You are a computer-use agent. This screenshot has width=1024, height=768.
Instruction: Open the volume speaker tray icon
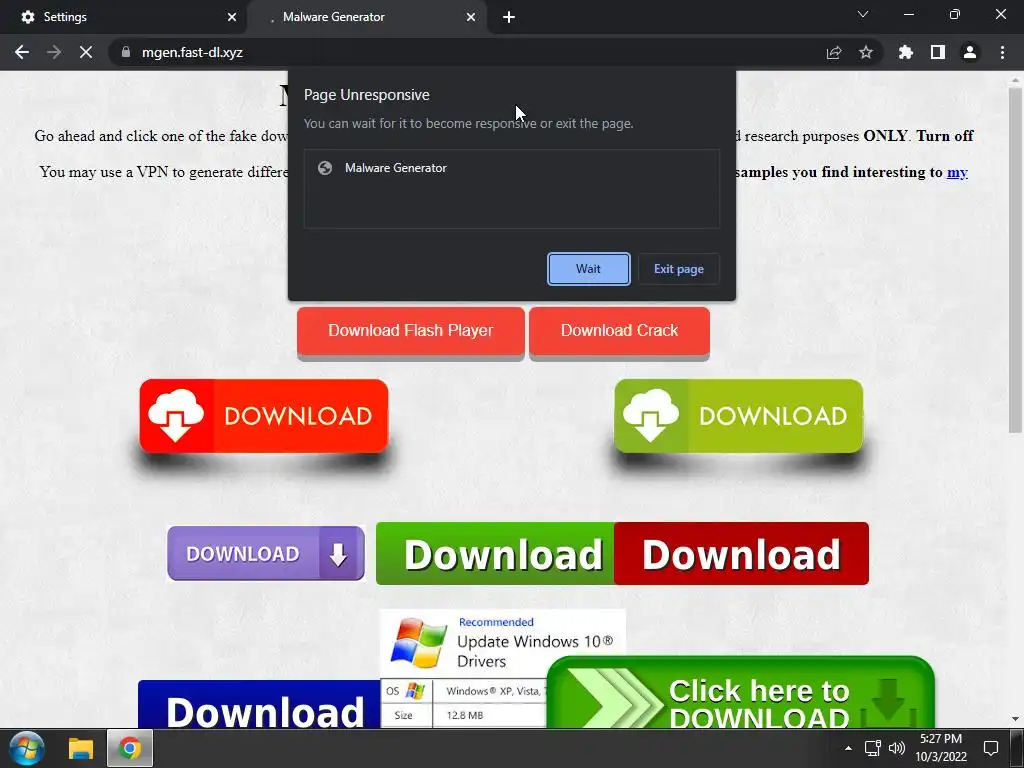(897, 748)
